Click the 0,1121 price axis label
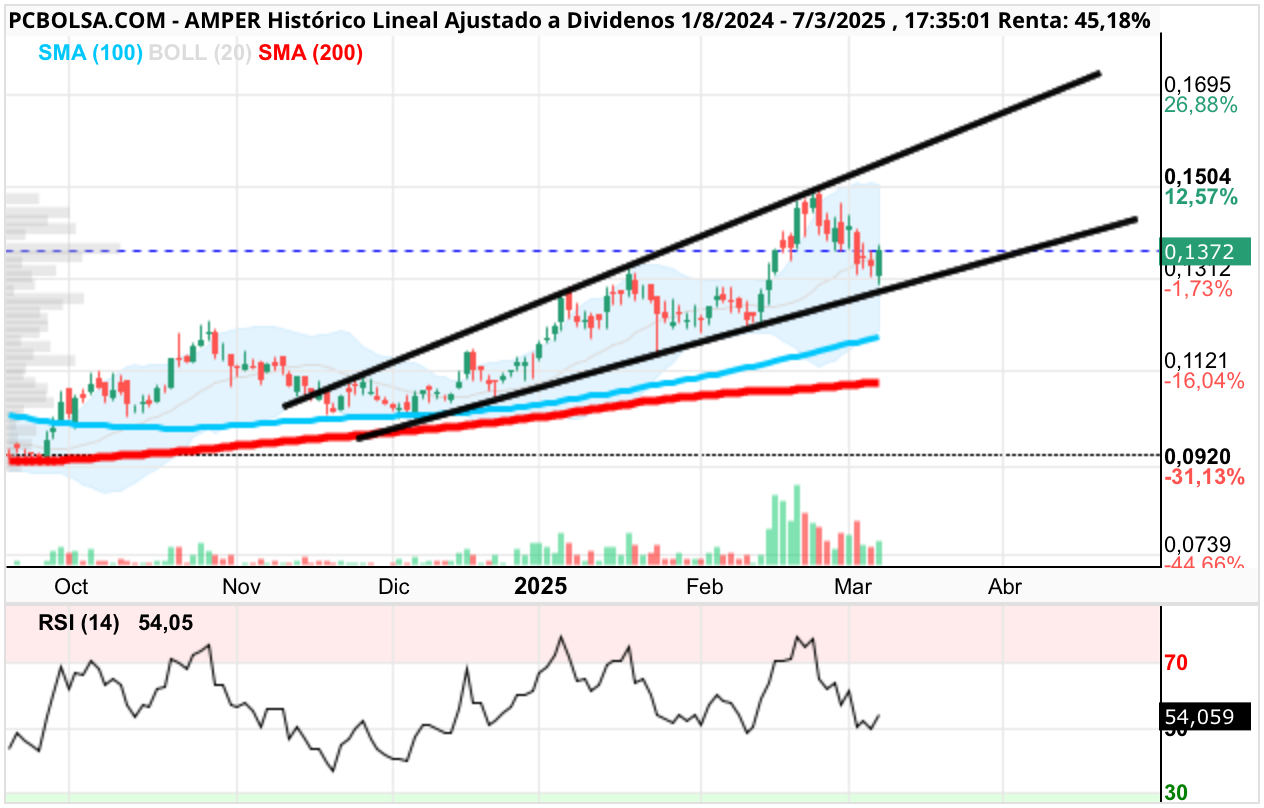This screenshot has height=808, width=1264. (1197, 361)
